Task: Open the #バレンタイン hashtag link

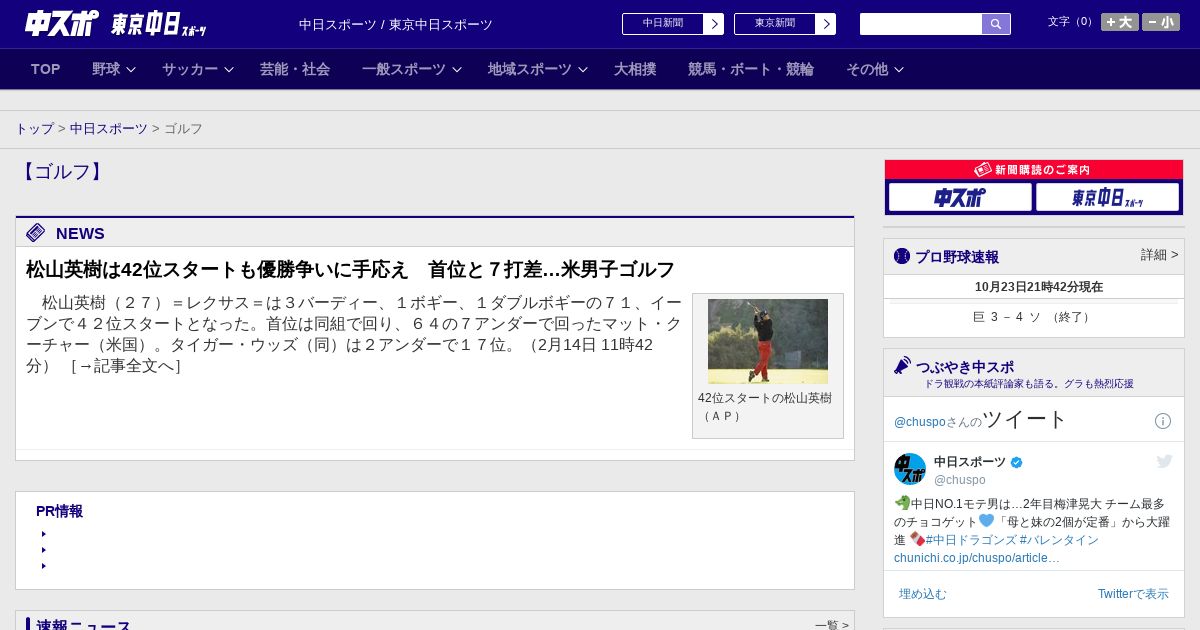Action: coord(1059,540)
